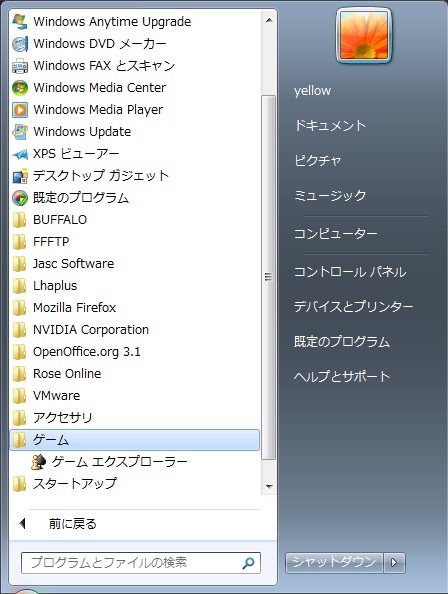Viewport: 448px width, 594px height.
Task: Open コンピューター from the right pane
Action: (x=336, y=234)
